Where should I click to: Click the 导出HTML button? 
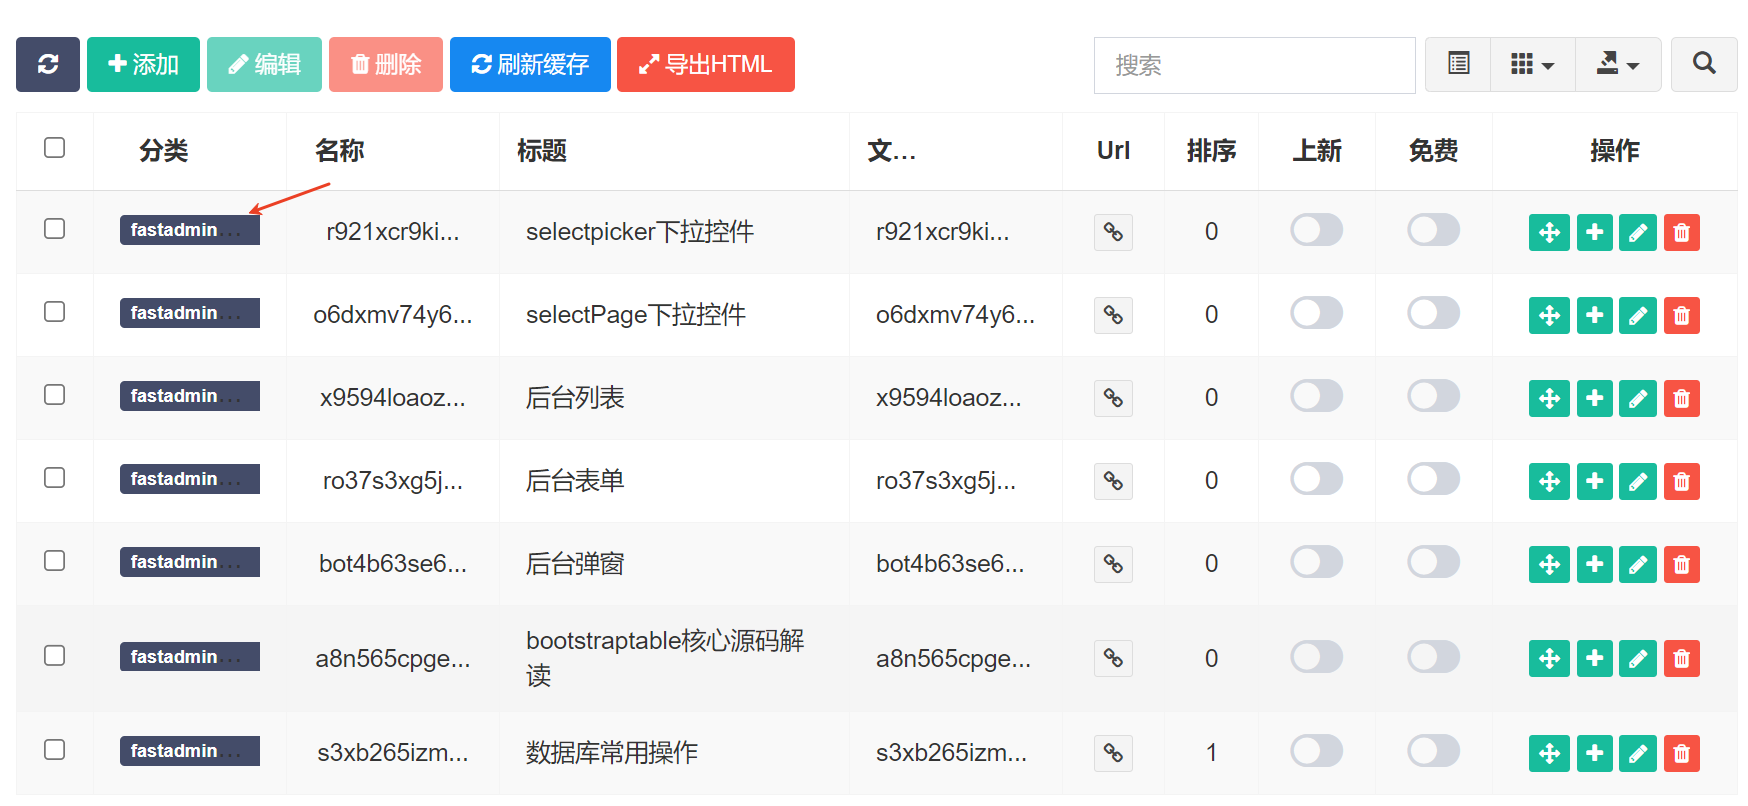pos(705,65)
